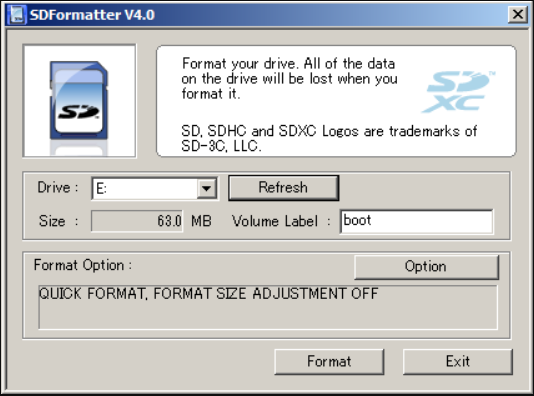Viewport: 534px width, 396px height.
Task: Close the SDFormatter window
Action: 518,15
